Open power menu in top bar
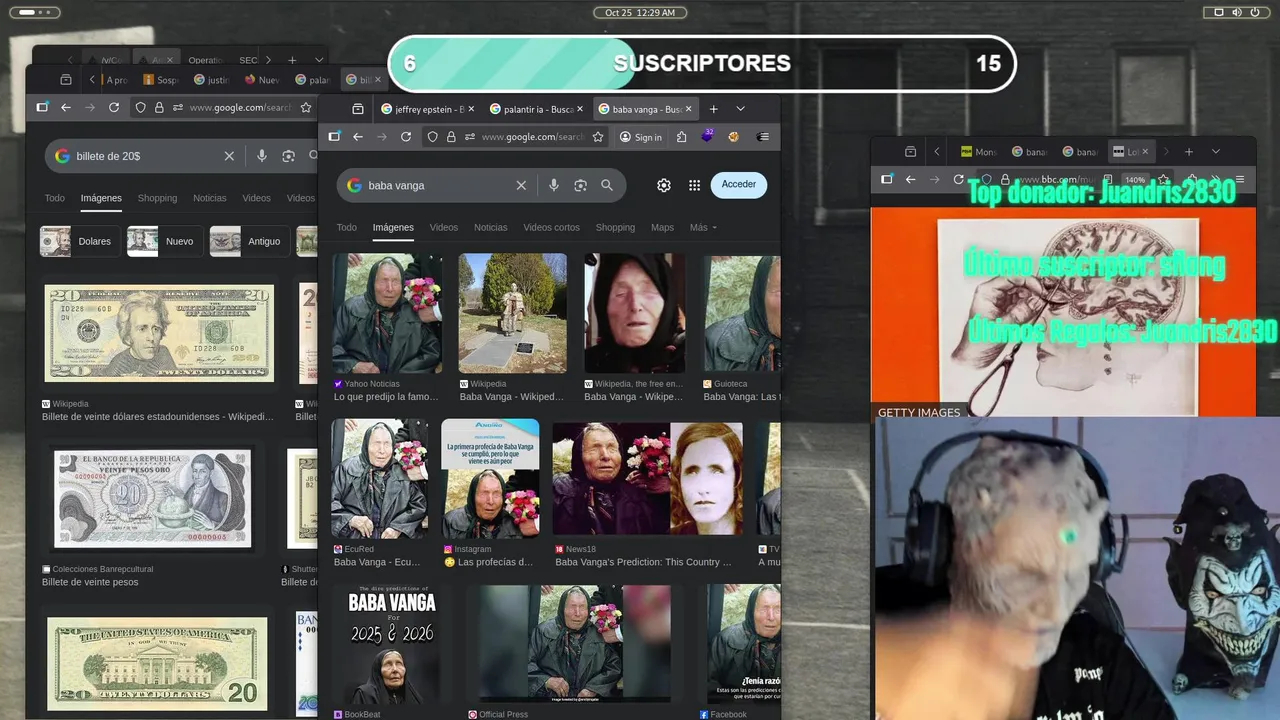The width and height of the screenshot is (1280, 720). tap(1255, 12)
